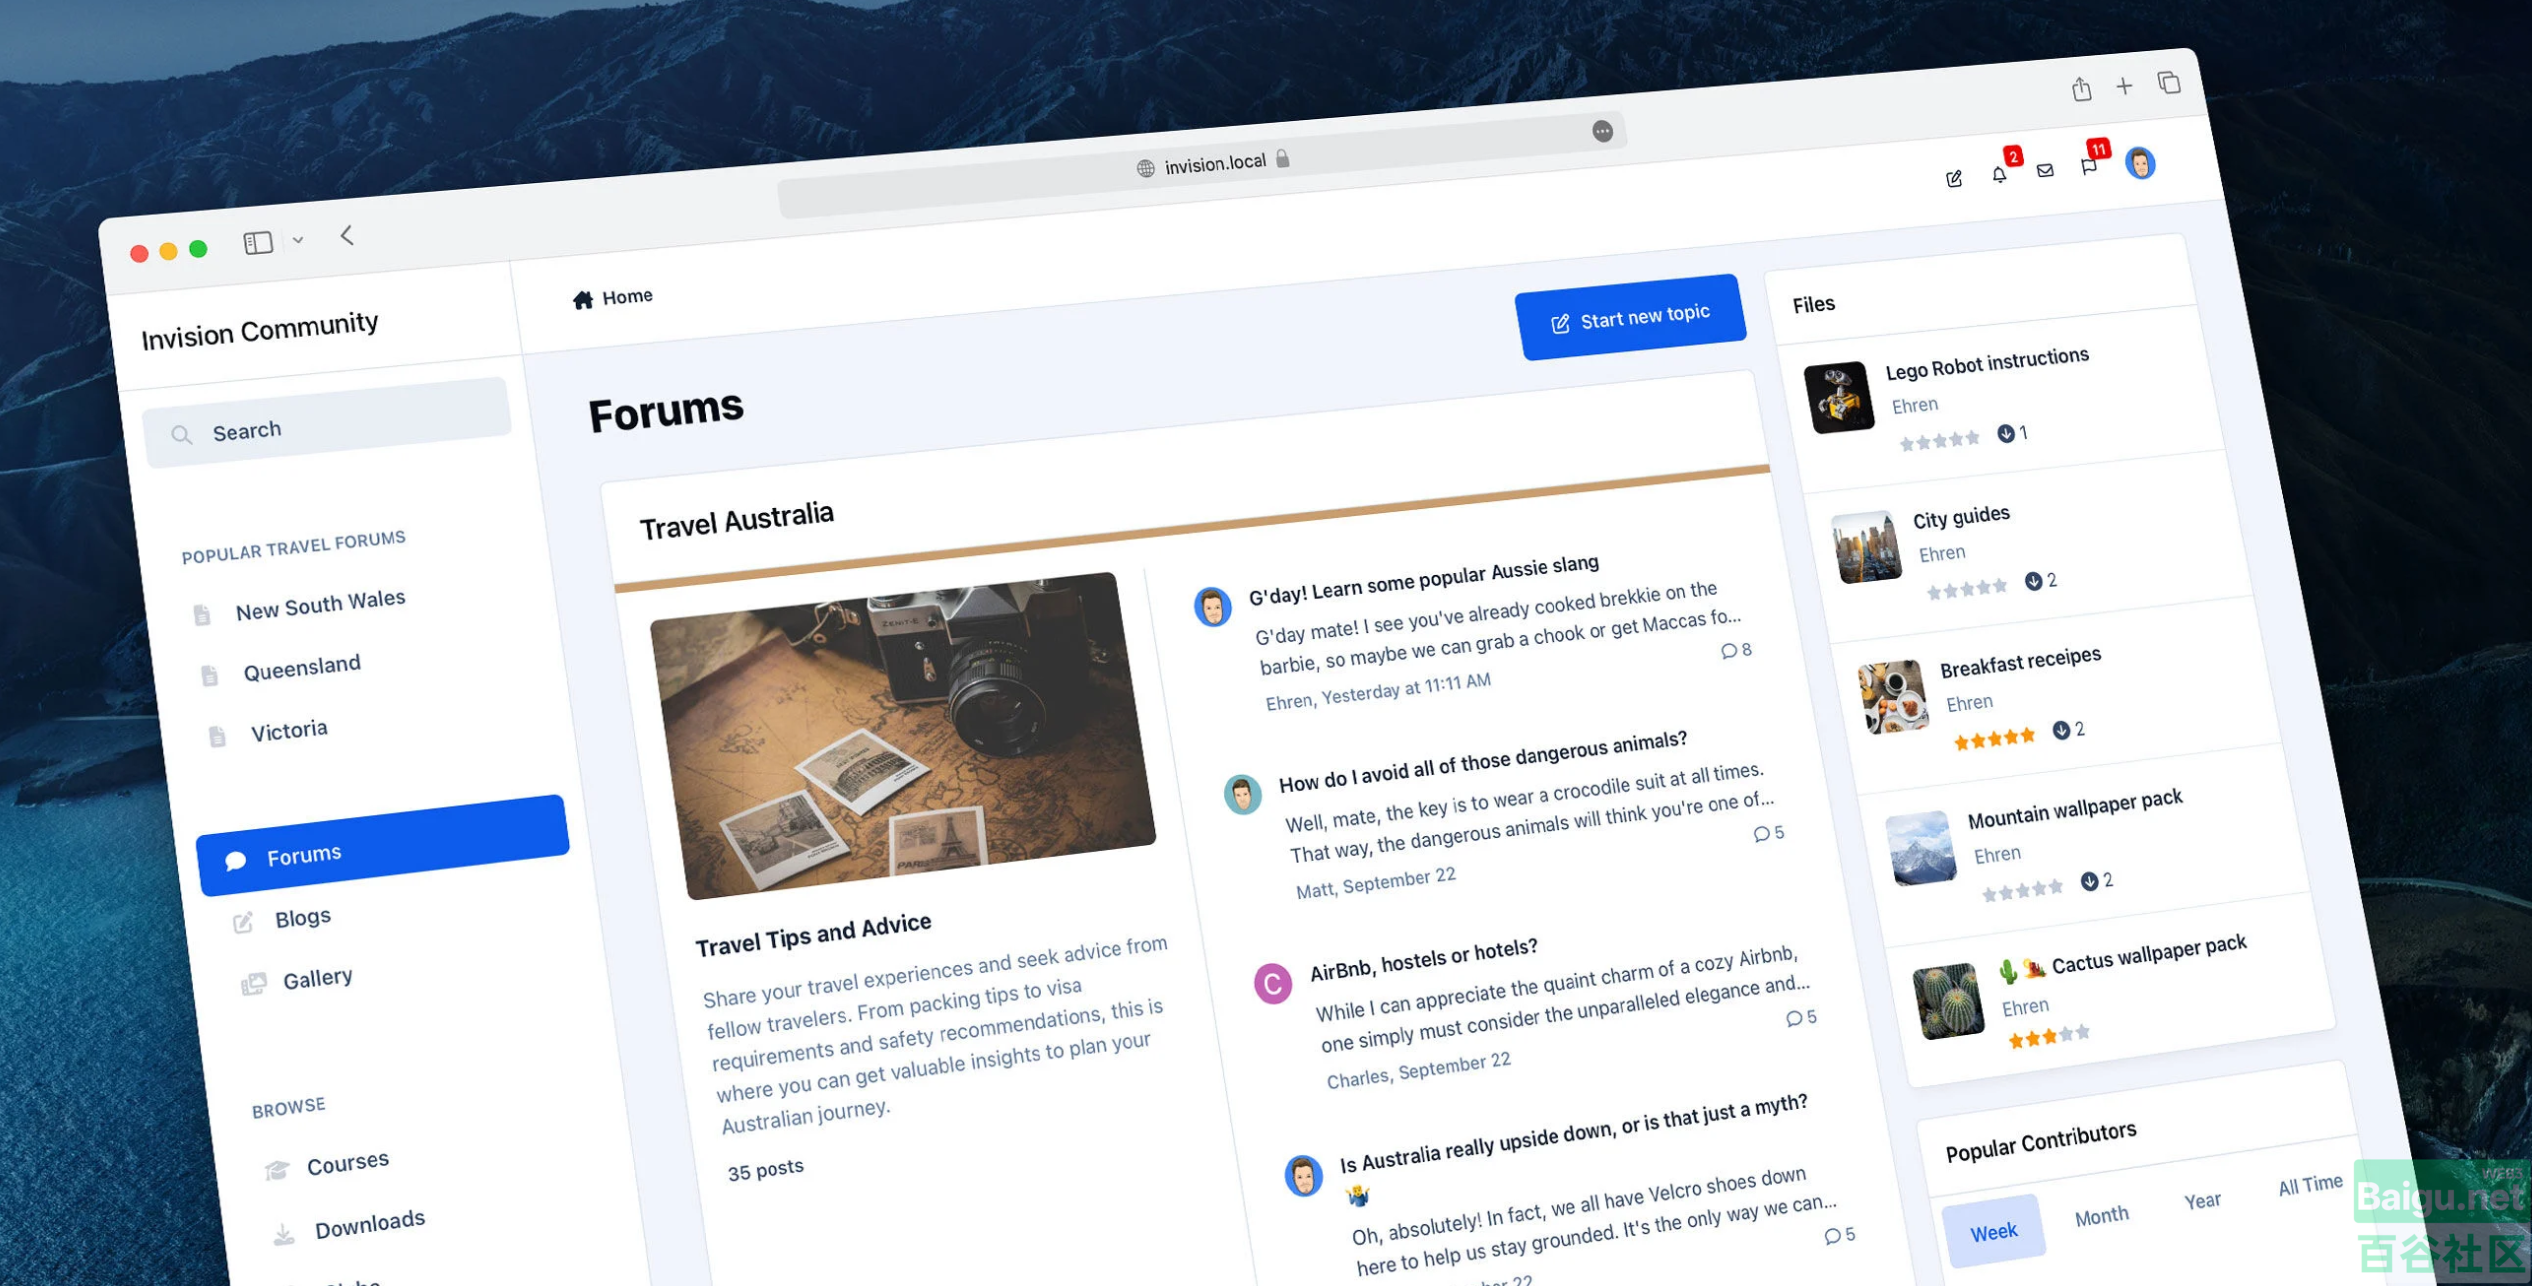Open the Victoria forum link
The image size is (2532, 1286).
click(289, 731)
